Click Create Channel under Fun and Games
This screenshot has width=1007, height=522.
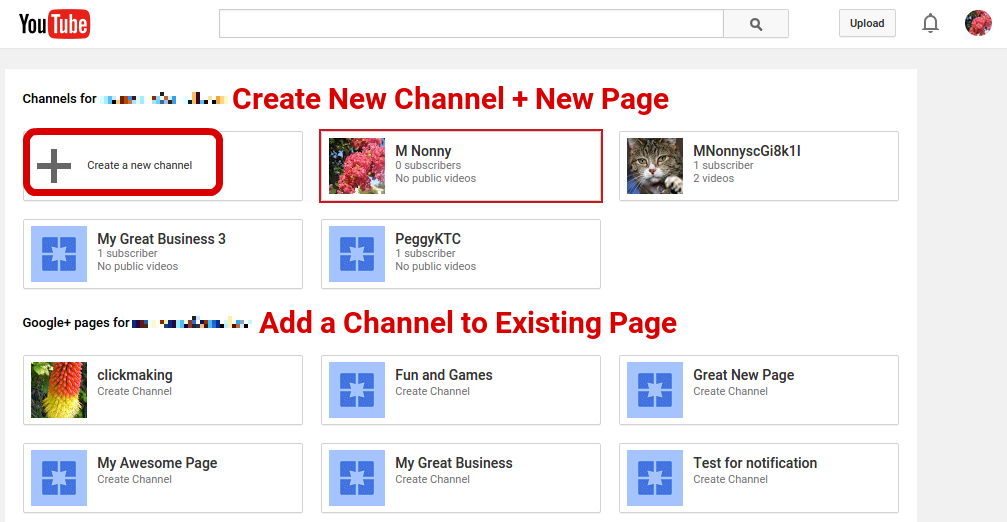click(x=432, y=391)
